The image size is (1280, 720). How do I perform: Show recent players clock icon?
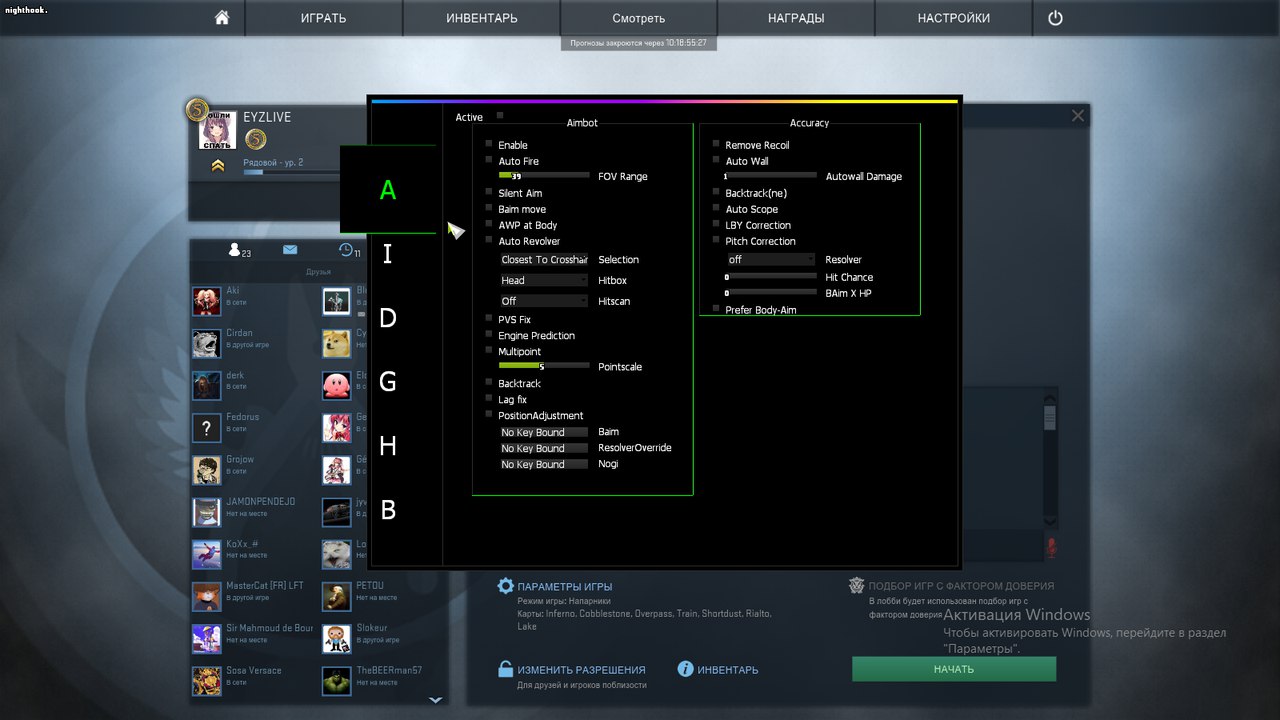coord(346,250)
